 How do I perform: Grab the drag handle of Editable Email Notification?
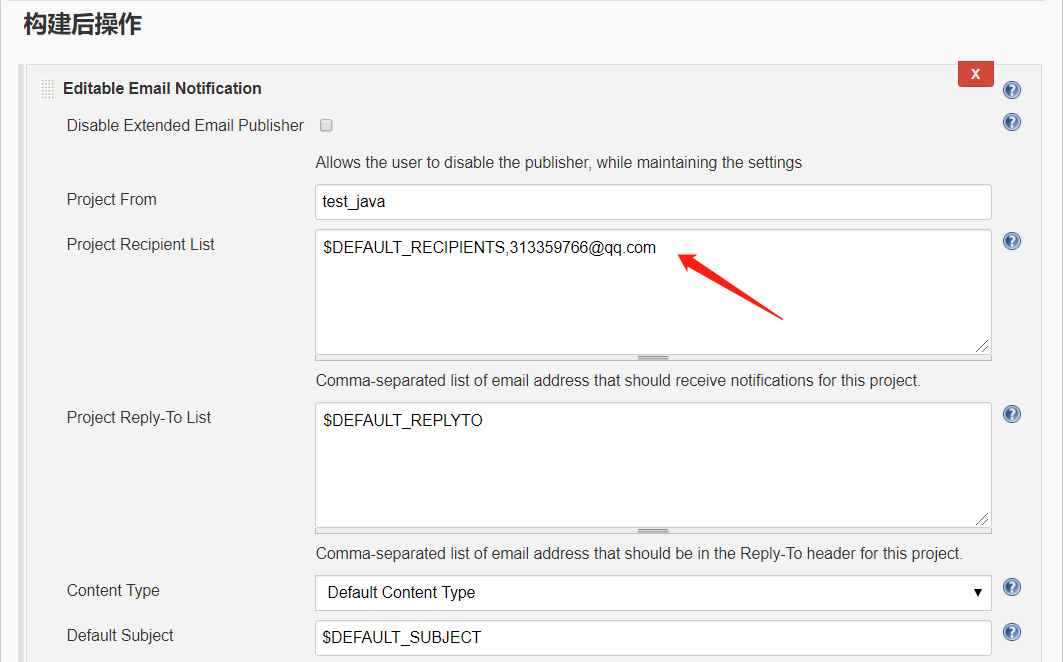point(47,89)
